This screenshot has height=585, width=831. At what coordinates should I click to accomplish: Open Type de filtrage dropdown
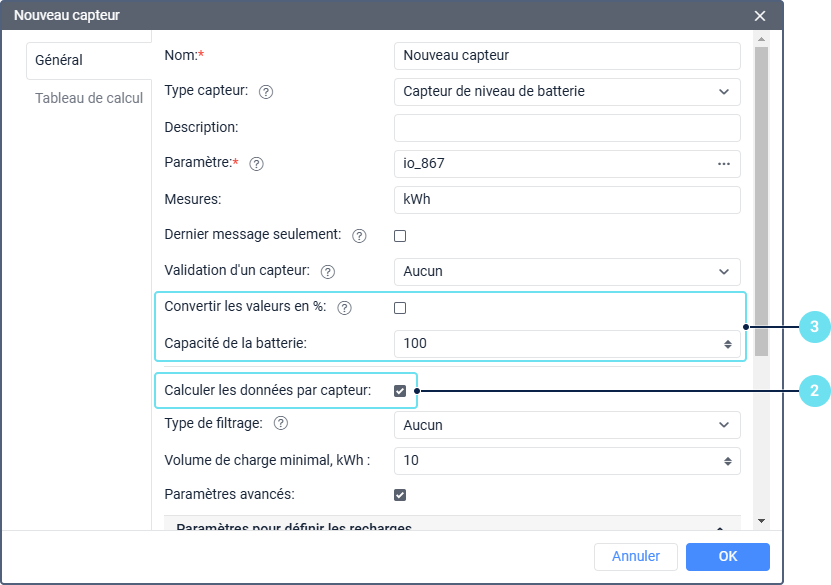(567, 425)
